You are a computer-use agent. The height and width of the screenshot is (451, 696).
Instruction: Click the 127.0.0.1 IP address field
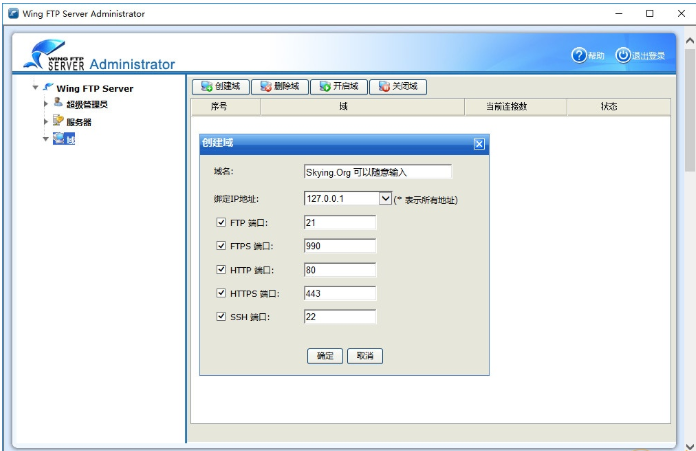pos(342,198)
